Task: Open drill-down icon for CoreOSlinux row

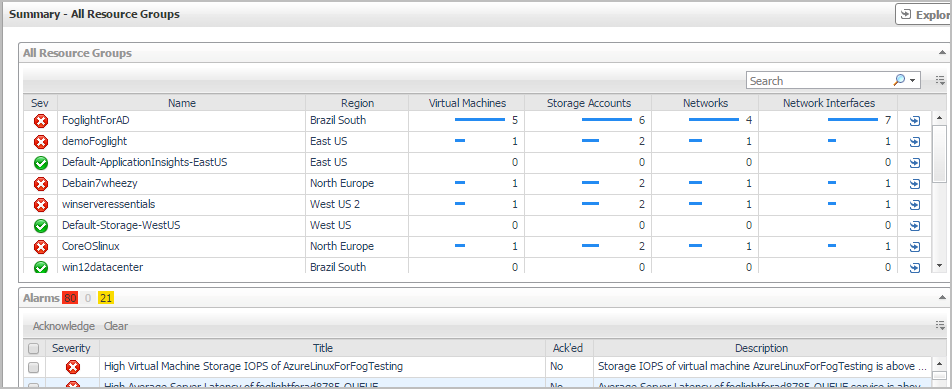Action: coord(914,247)
